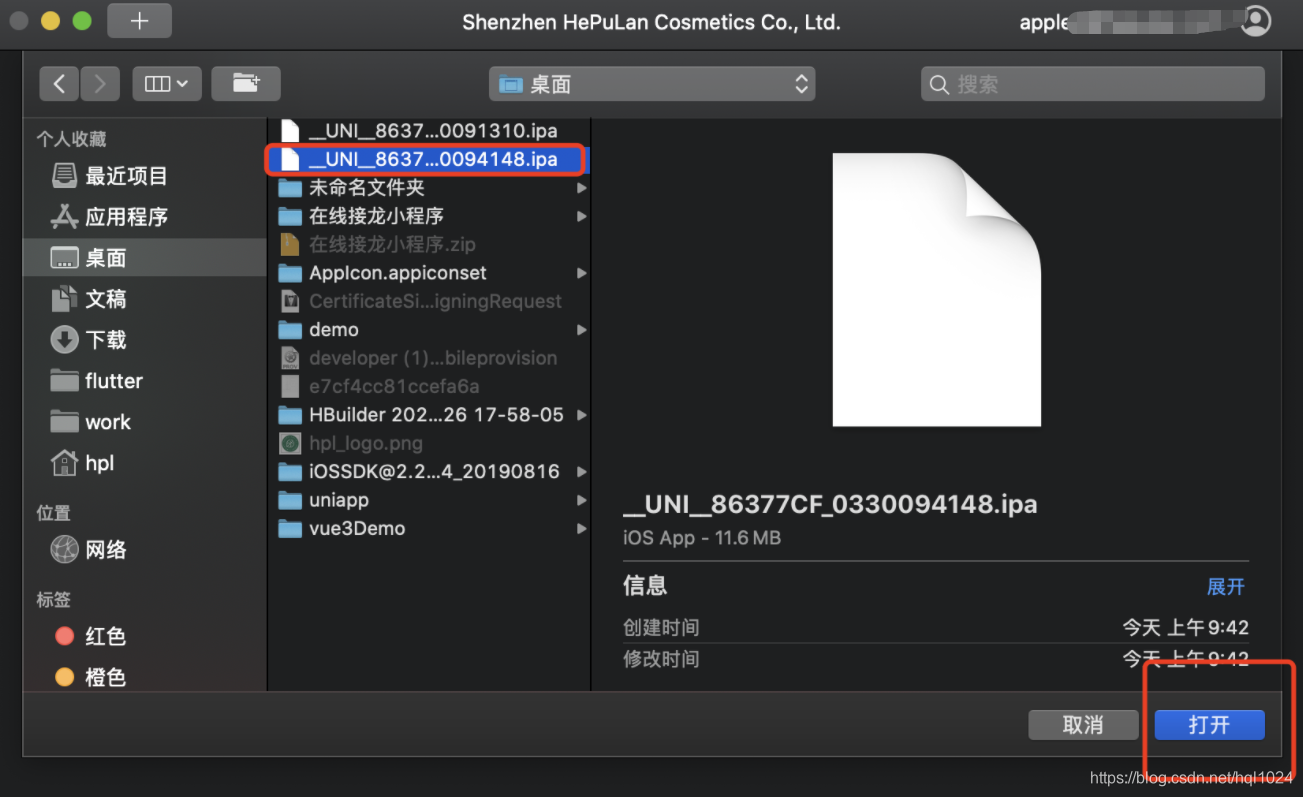Image resolution: width=1303 pixels, height=797 pixels.
Task: Open a new tab with plus button
Action: click(139, 21)
